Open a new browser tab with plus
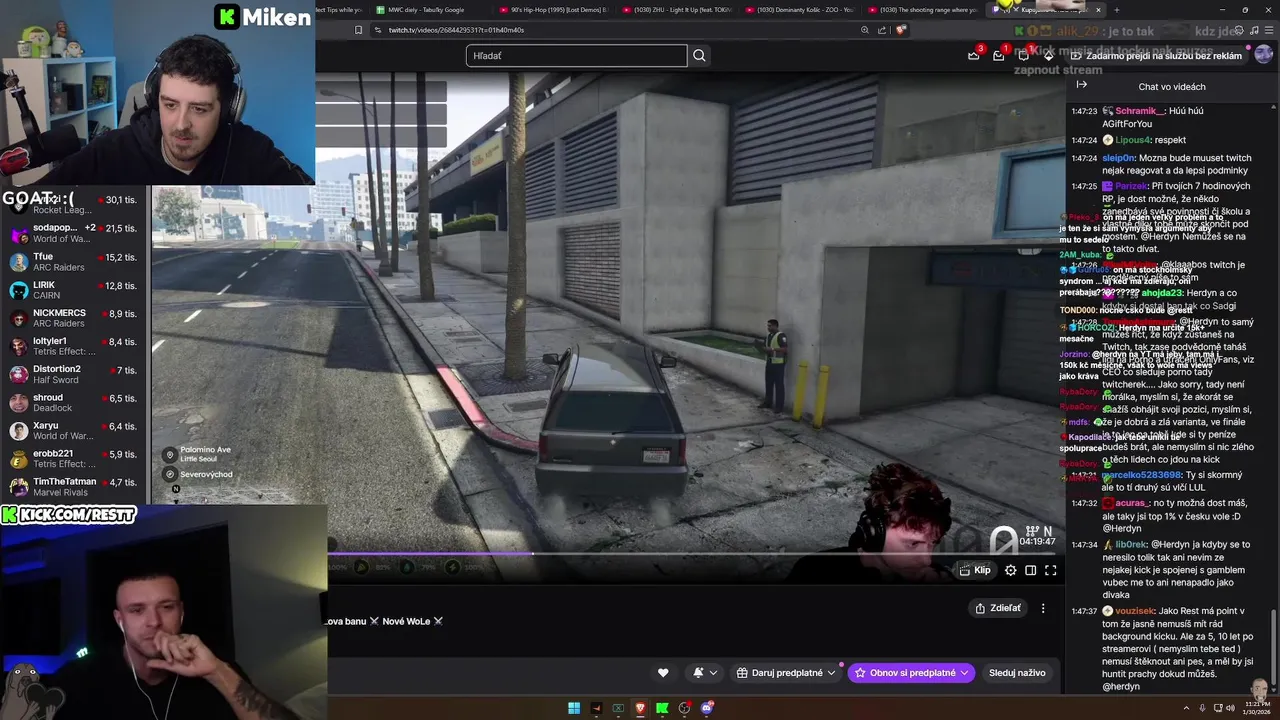 point(1117,10)
